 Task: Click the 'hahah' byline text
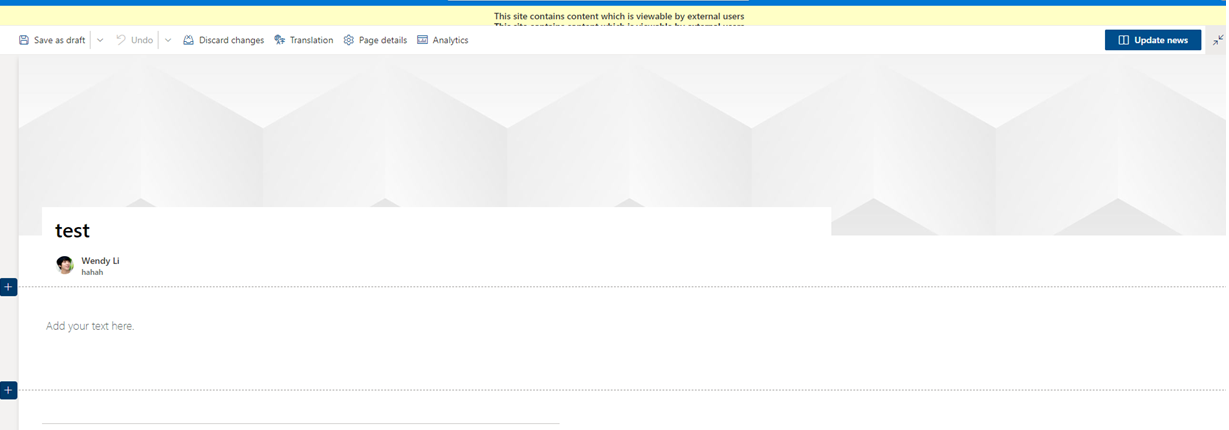92,272
